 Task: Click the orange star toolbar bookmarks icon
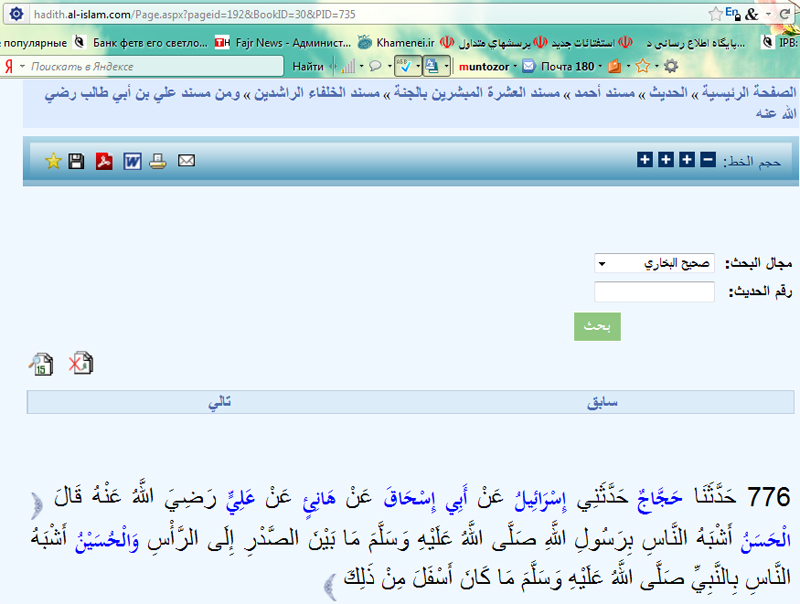(643, 66)
